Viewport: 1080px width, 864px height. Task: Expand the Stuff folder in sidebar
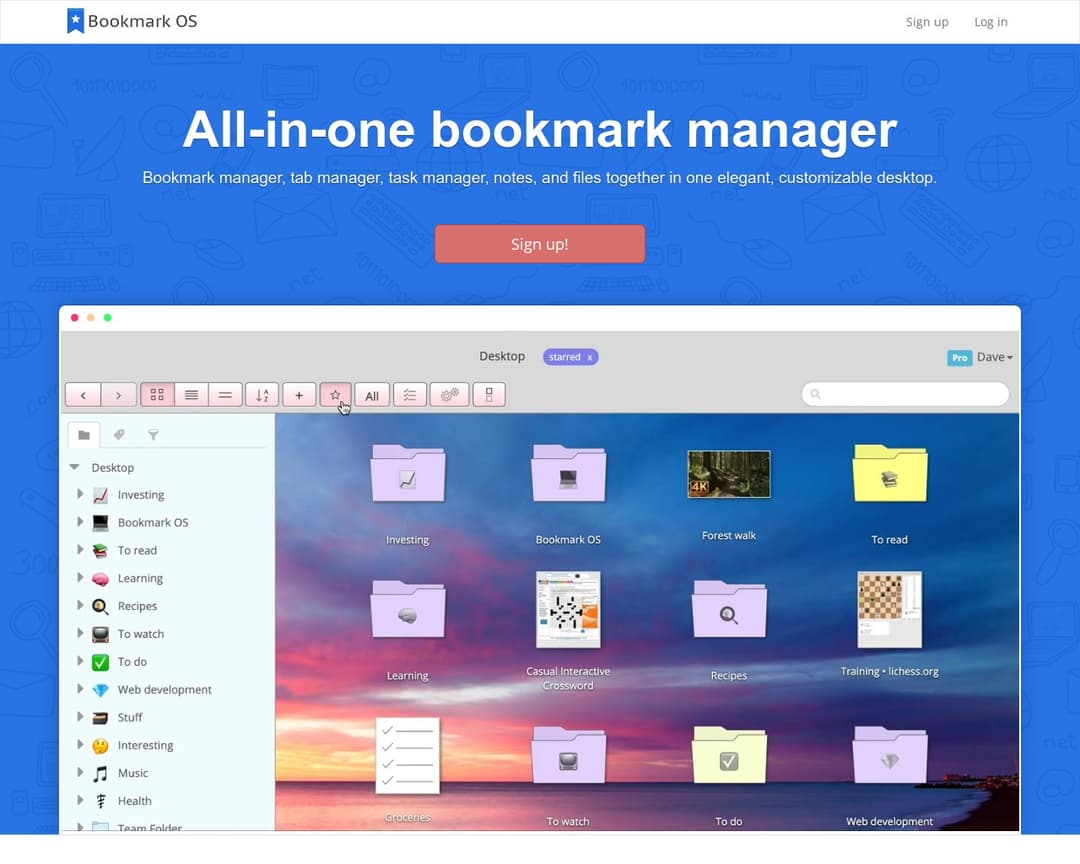point(80,717)
